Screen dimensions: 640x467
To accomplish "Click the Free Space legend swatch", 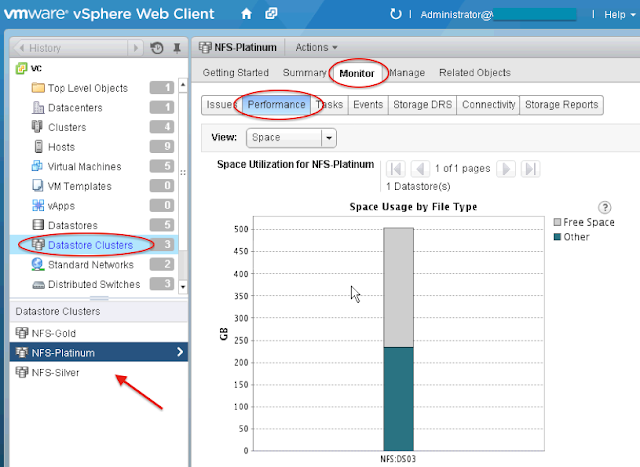I will click(x=557, y=222).
